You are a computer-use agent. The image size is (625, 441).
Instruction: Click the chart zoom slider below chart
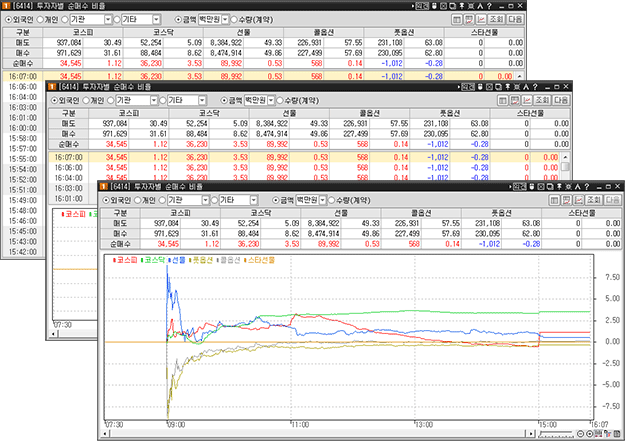coord(556,434)
